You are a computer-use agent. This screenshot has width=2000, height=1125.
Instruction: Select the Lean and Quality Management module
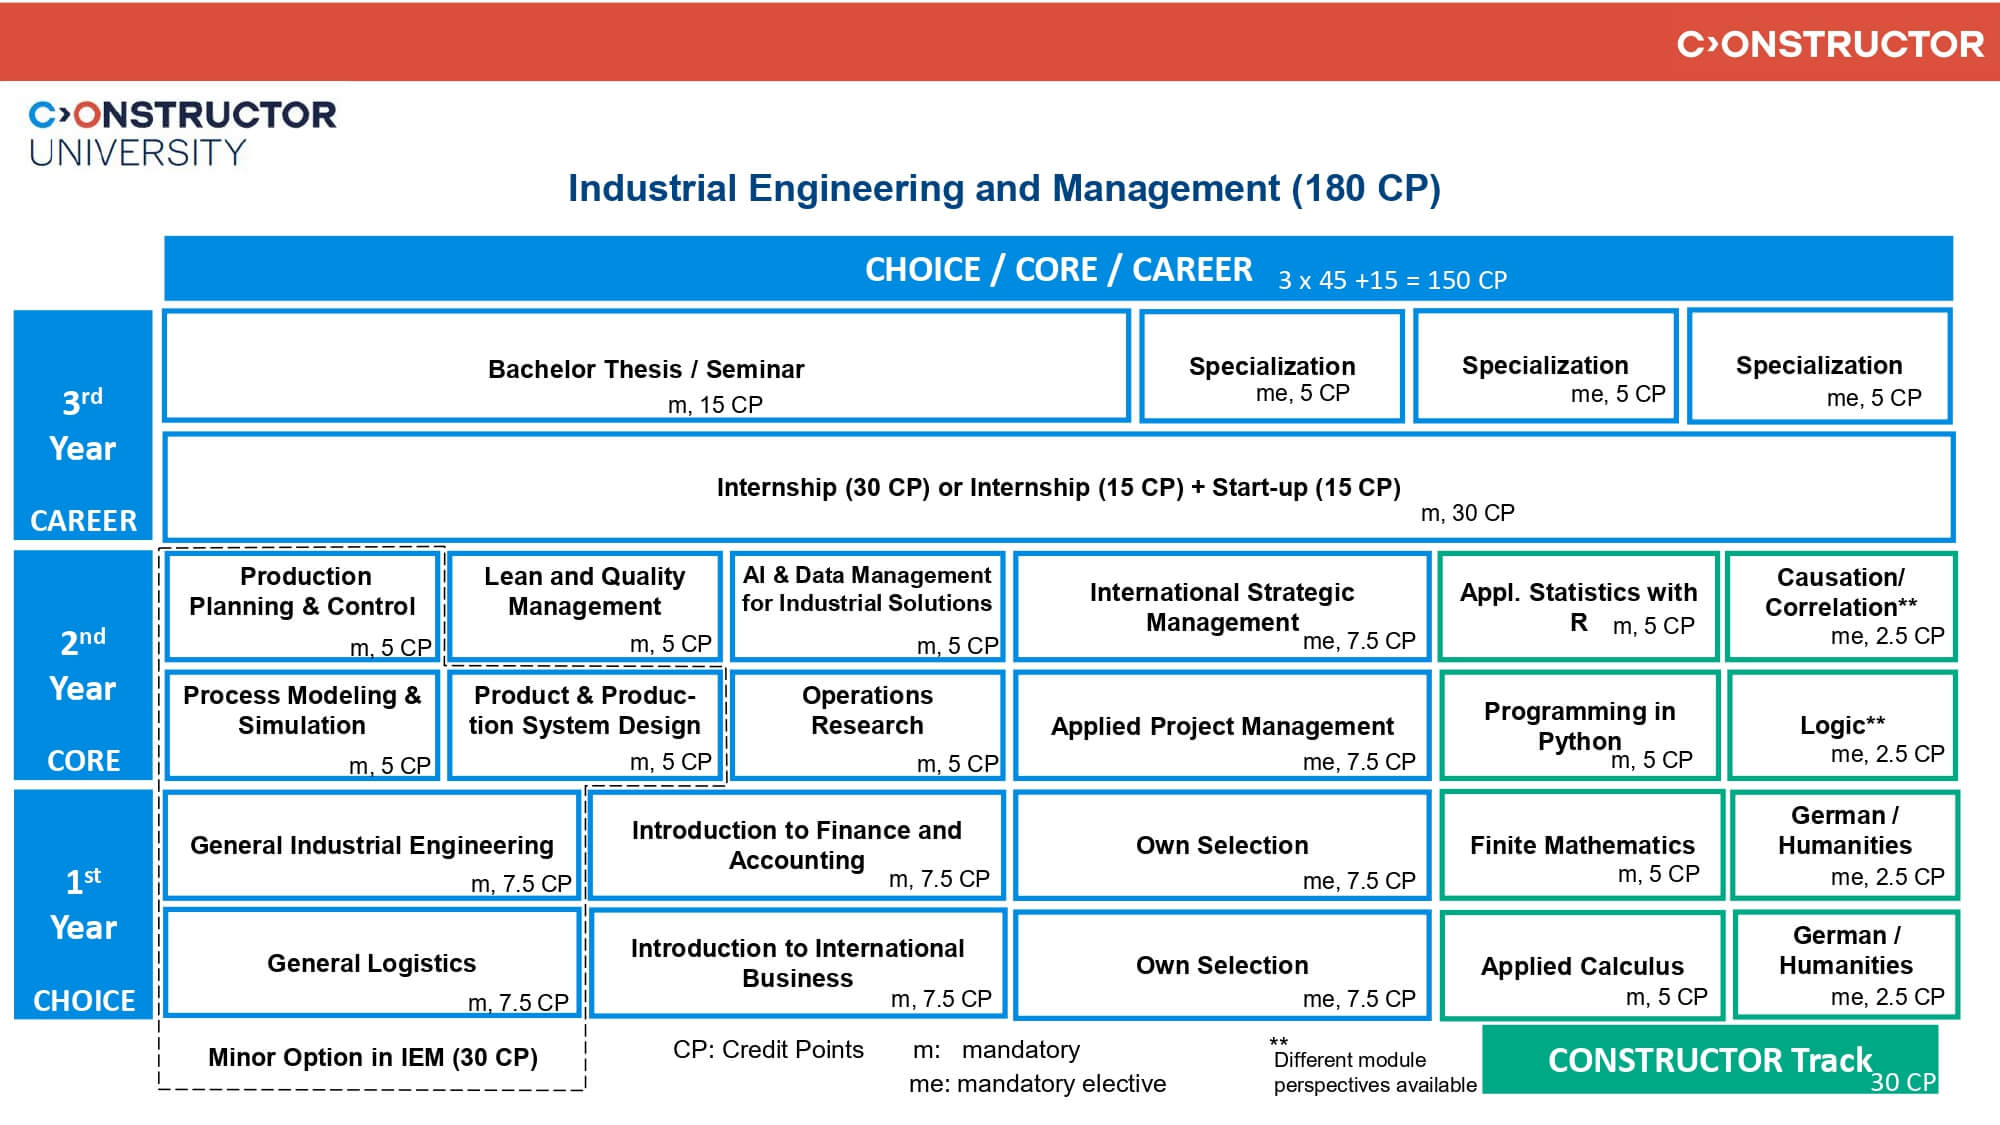[x=584, y=606]
